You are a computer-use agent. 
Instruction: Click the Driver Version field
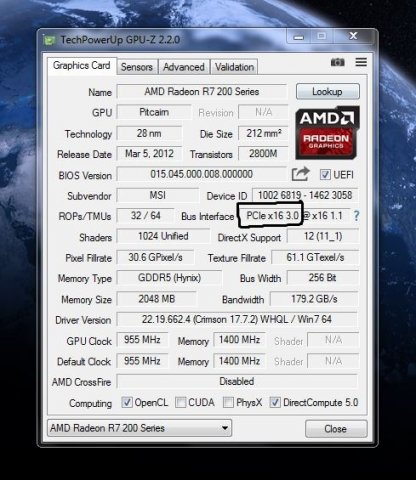pyautogui.click(x=237, y=320)
